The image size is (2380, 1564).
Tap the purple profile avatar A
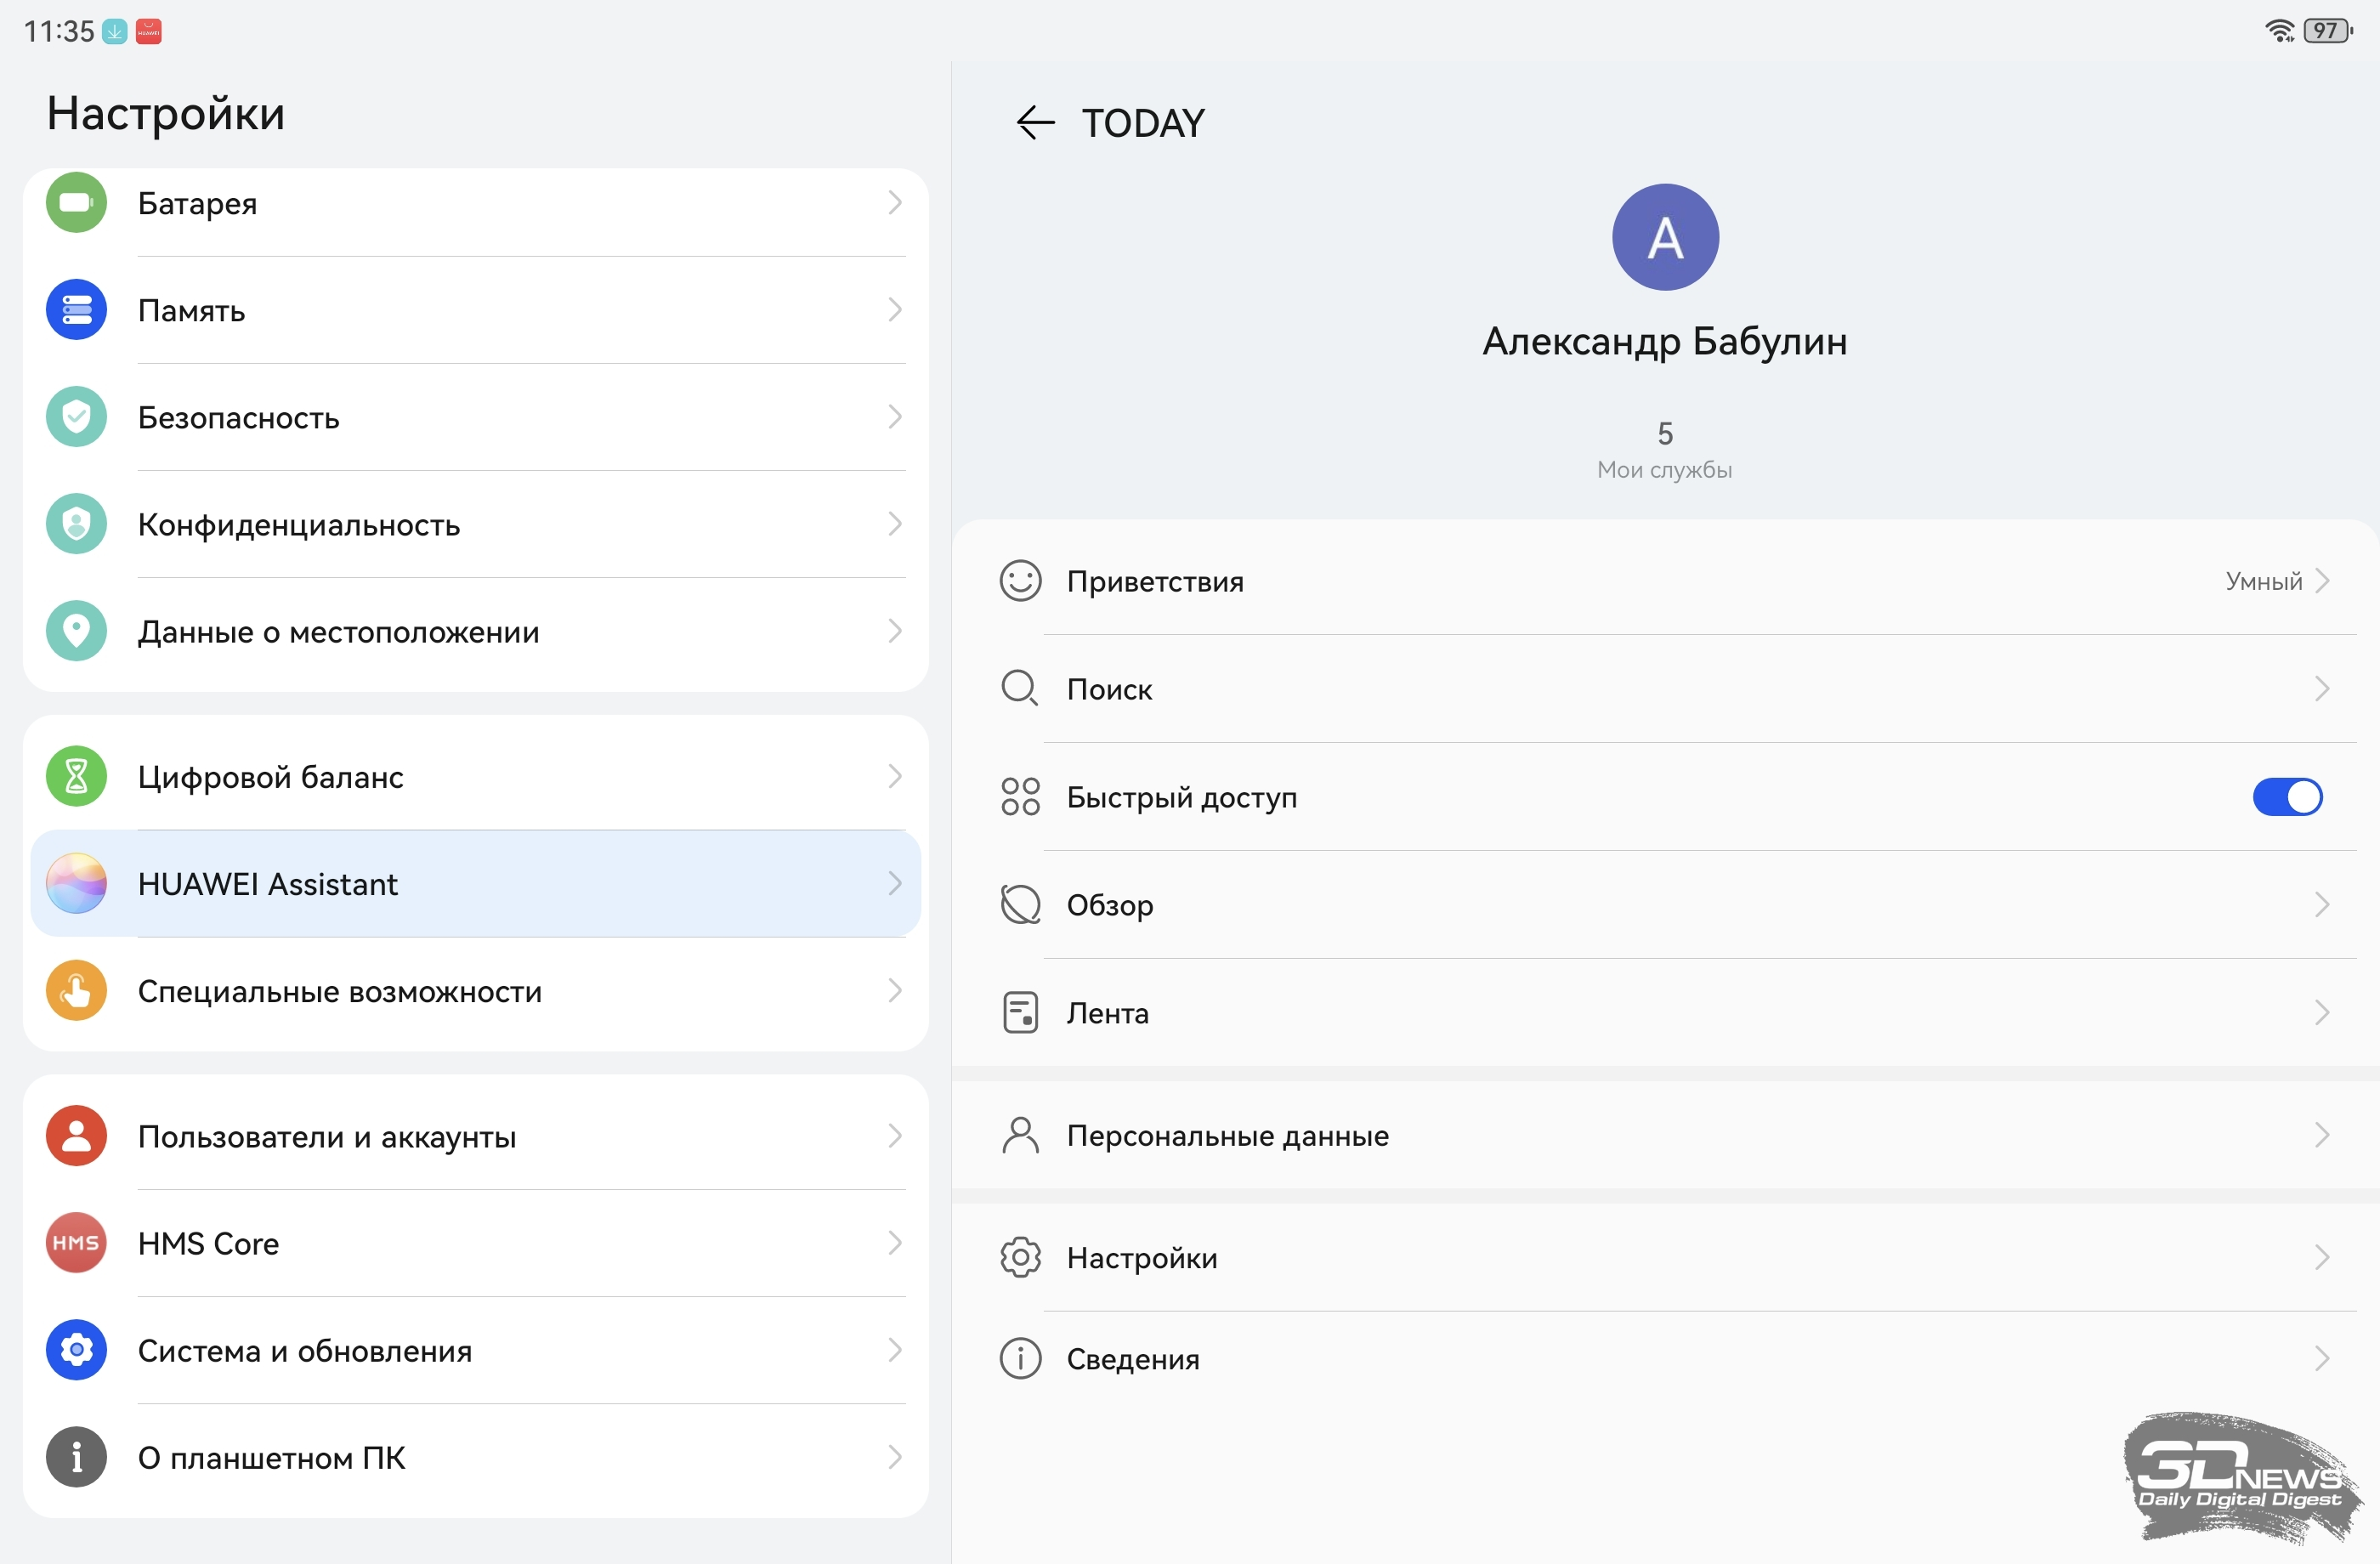coord(1665,237)
